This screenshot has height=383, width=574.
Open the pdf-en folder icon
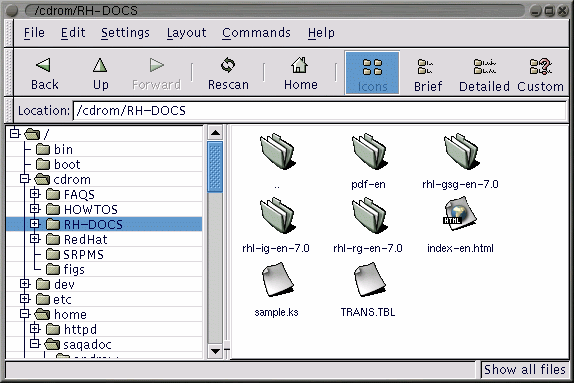369,151
